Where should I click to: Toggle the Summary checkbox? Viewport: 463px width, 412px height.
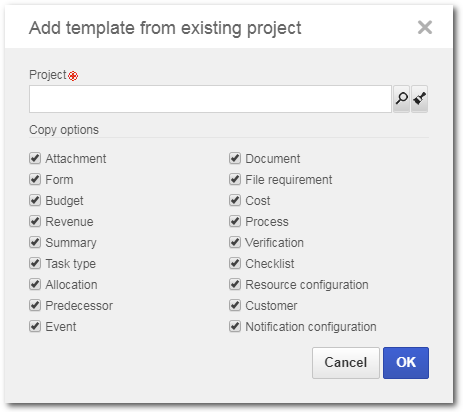point(35,242)
